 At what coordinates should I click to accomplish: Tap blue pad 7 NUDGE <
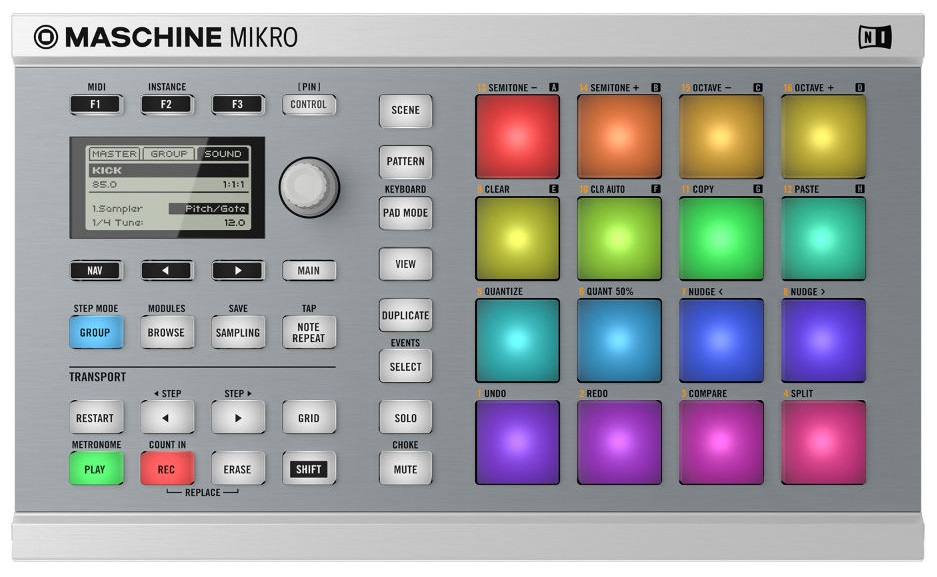coord(721,340)
